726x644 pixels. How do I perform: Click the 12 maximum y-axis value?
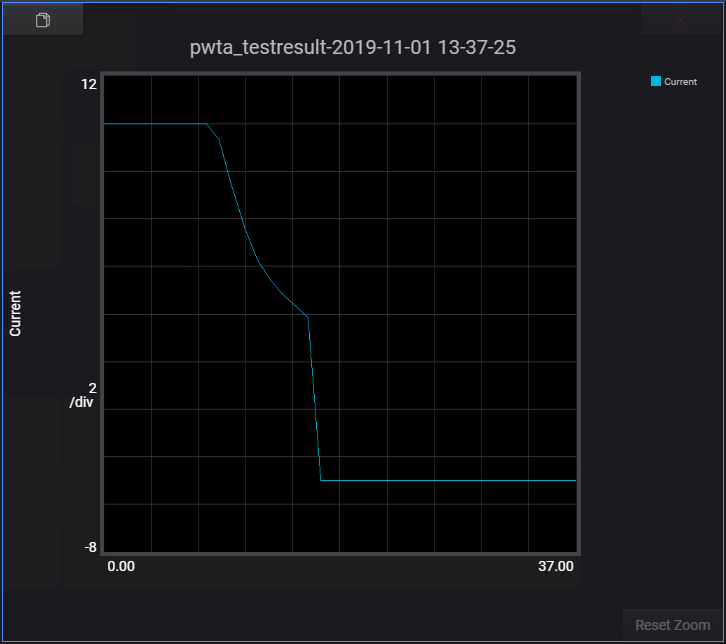tap(89, 84)
